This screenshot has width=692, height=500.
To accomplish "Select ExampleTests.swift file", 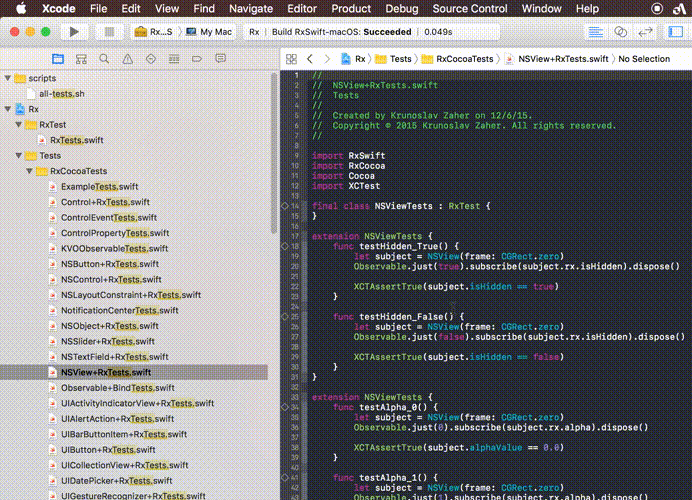I will [x=99, y=186].
